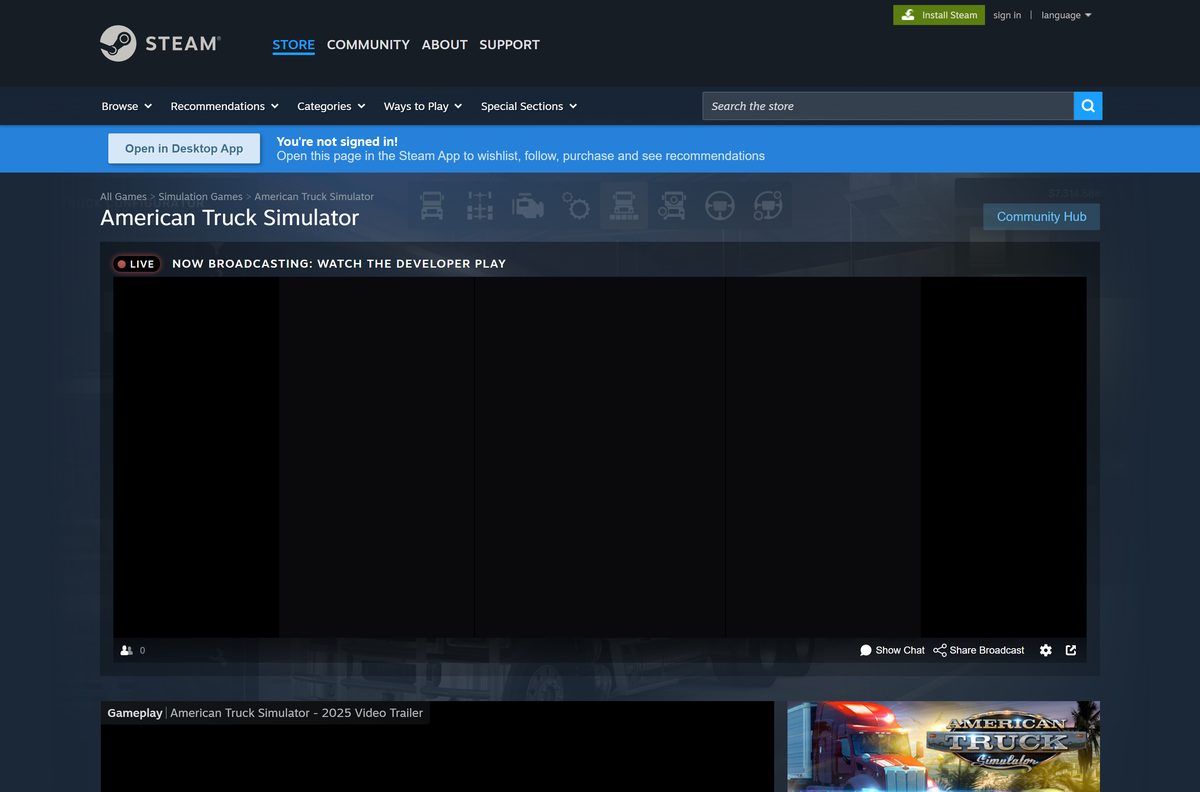This screenshot has width=1200, height=792.
Task: Expand the Special Sections dropdown
Action: click(x=529, y=106)
